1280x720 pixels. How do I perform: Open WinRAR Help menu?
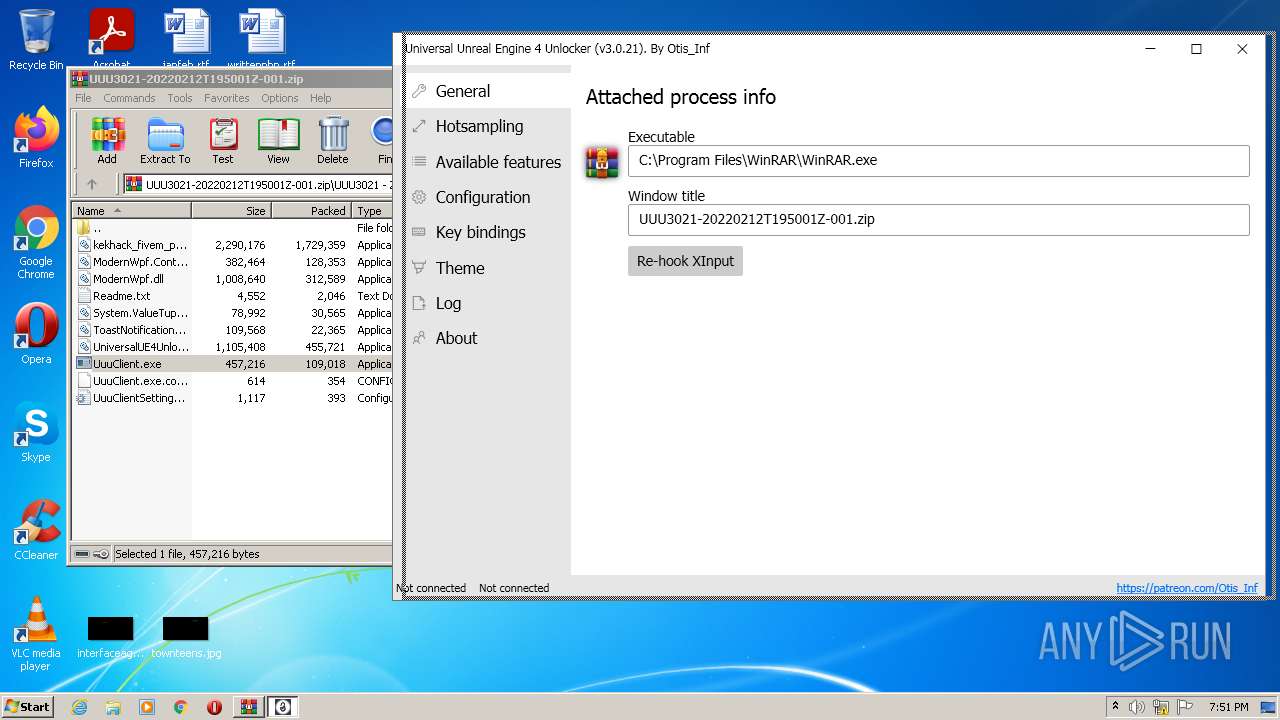(x=320, y=98)
